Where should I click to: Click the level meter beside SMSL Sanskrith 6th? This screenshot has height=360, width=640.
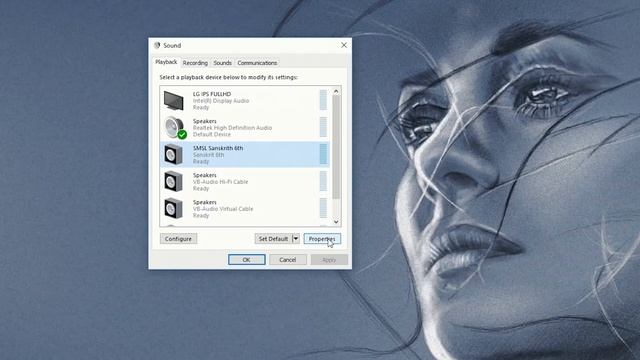tap(323, 154)
